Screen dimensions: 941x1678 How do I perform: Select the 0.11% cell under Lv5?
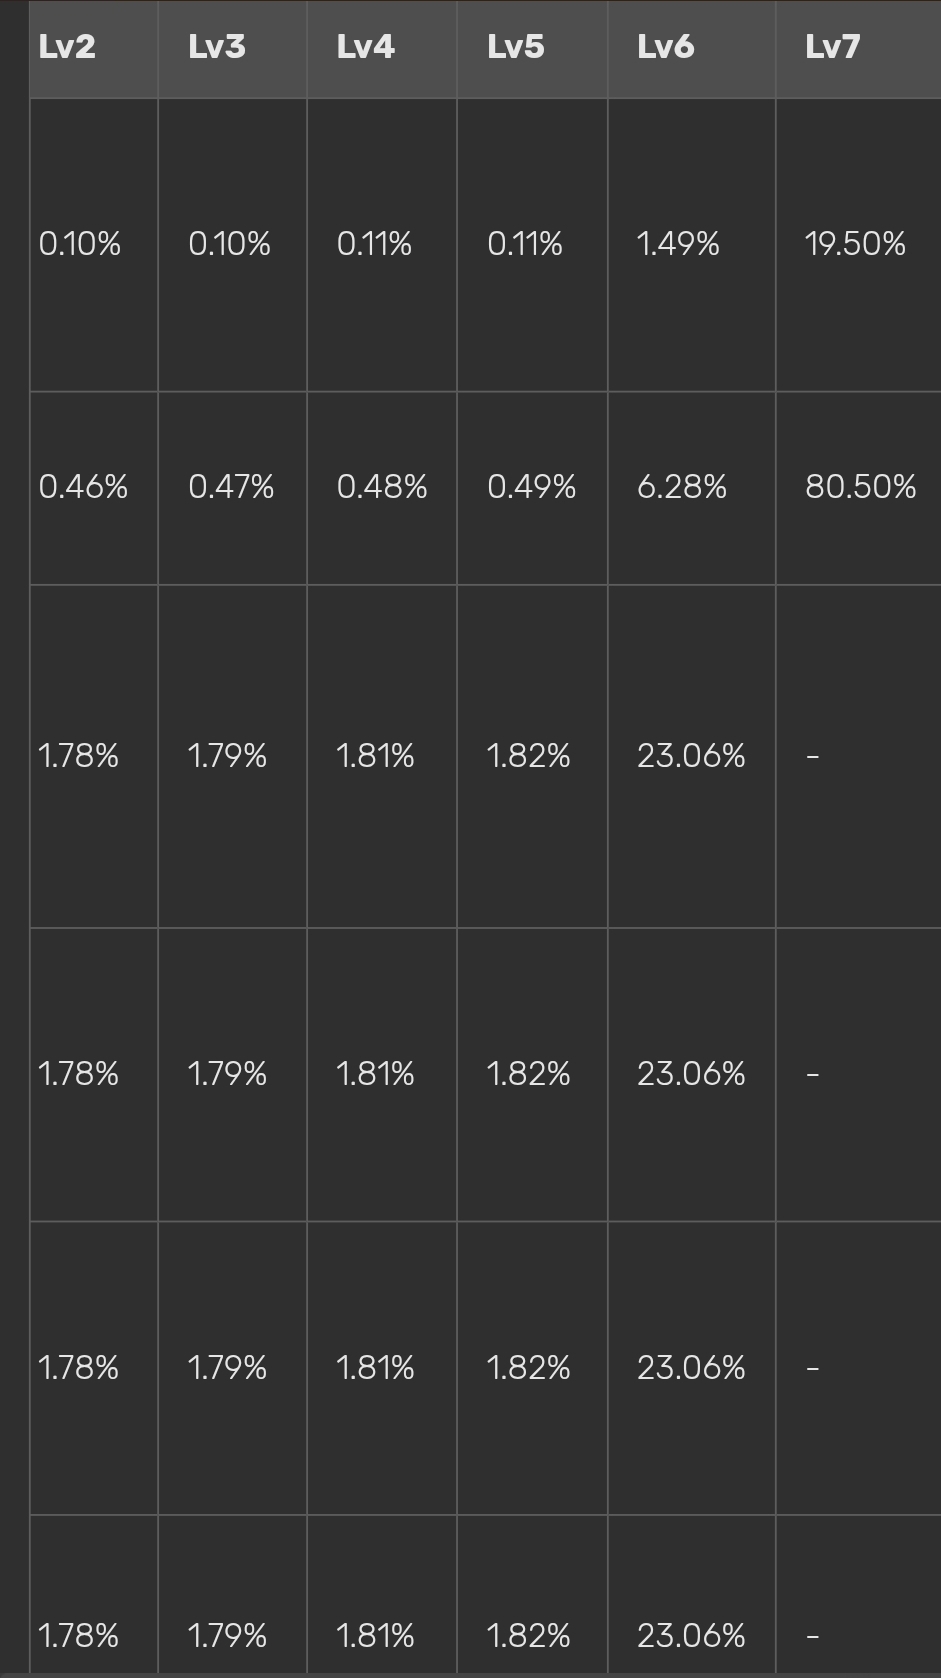(x=525, y=244)
